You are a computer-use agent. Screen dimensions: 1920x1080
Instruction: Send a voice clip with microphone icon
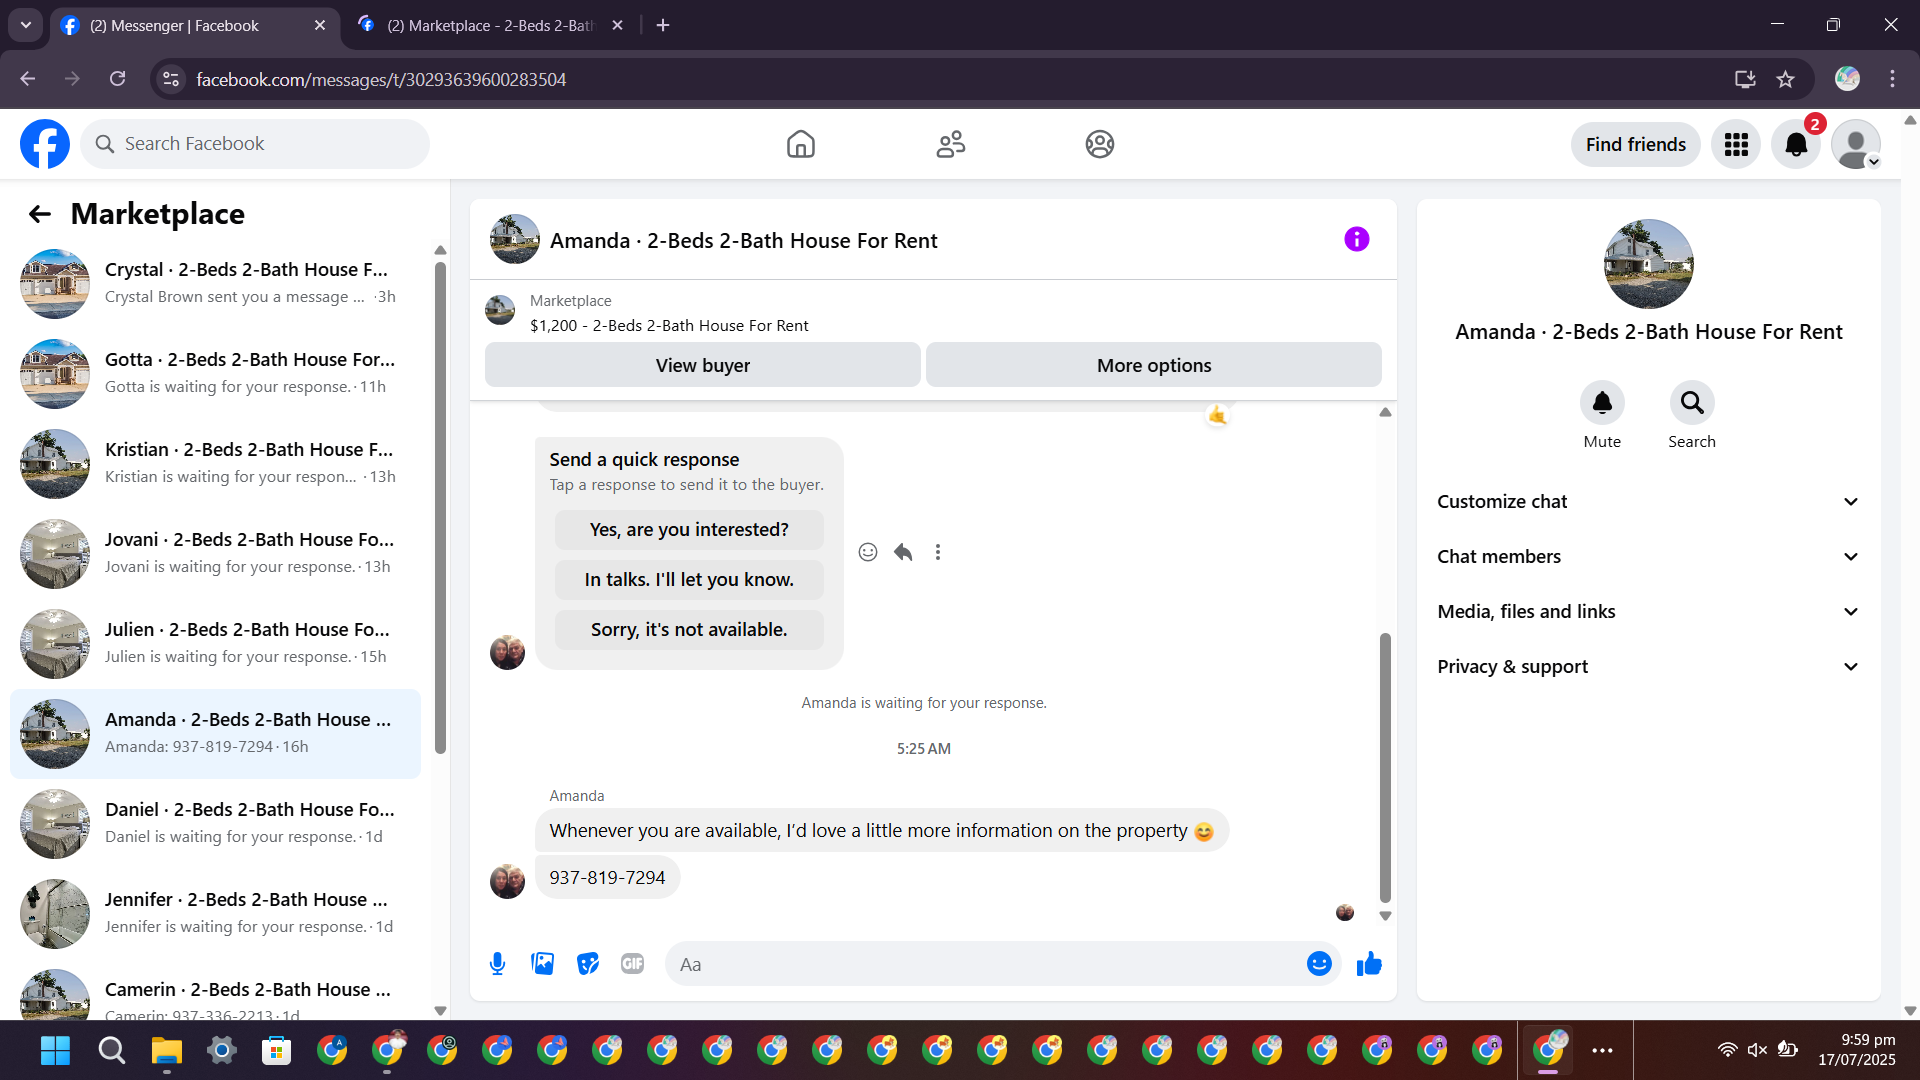coord(498,964)
